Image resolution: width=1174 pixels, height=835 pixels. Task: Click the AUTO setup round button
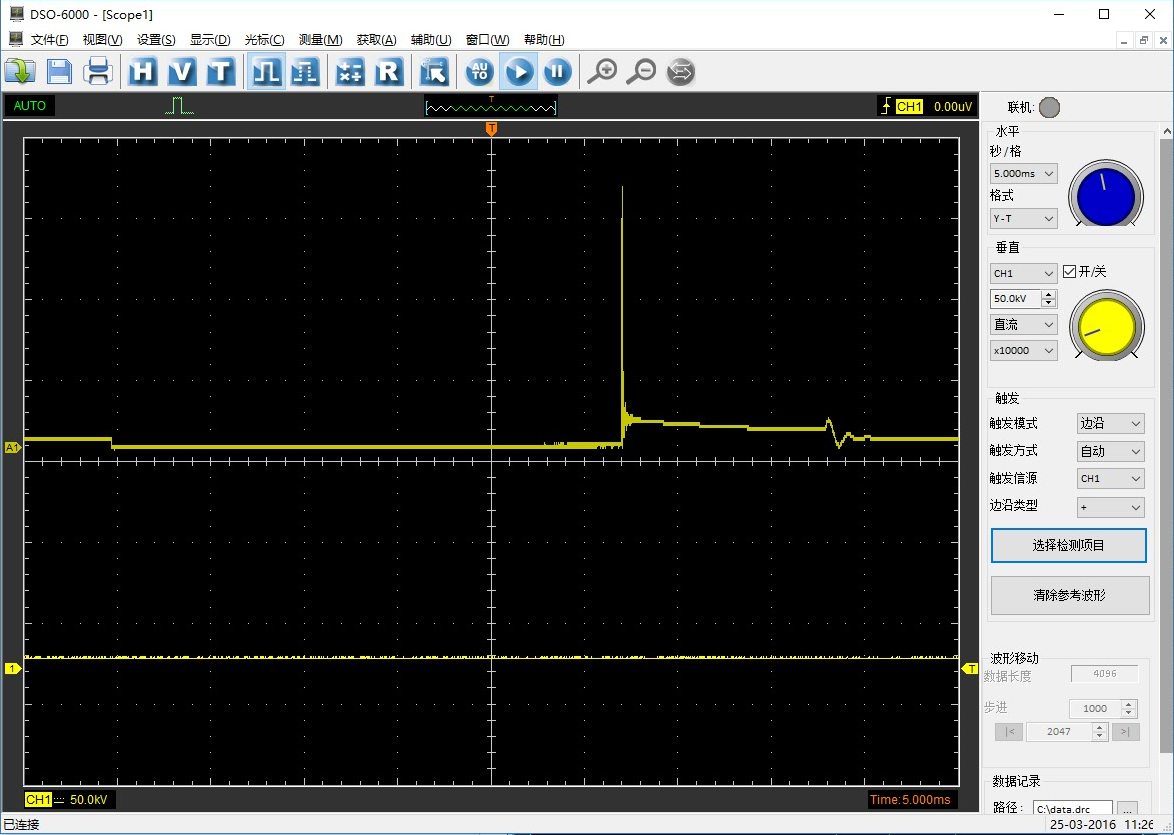point(480,72)
